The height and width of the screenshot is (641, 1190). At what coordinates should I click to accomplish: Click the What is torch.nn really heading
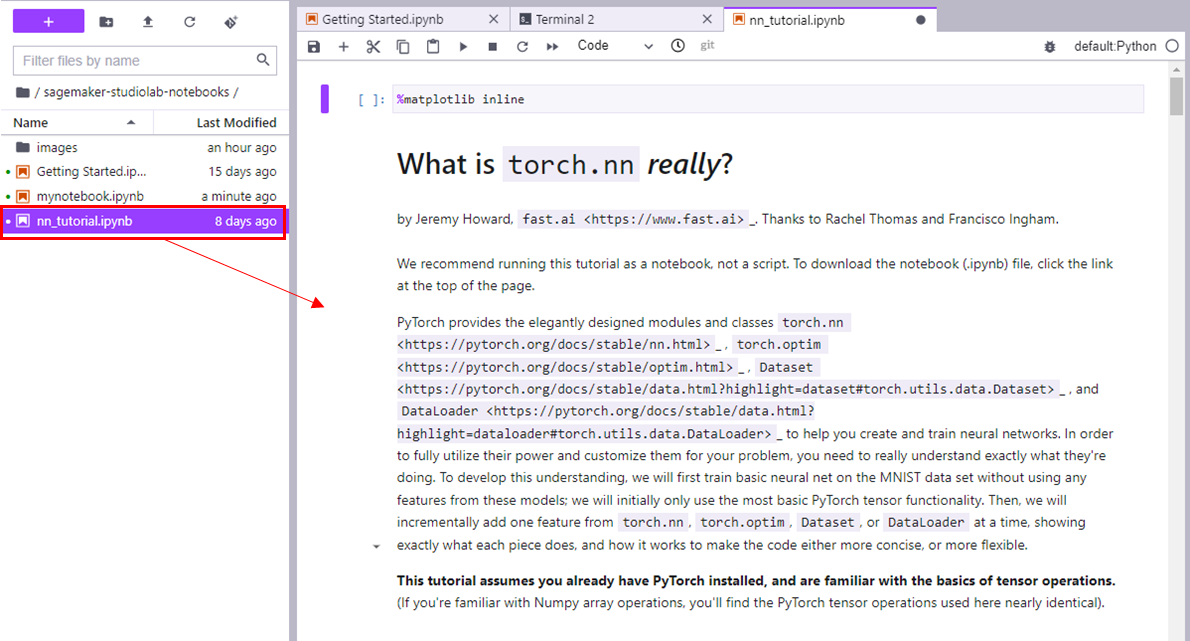click(x=565, y=164)
